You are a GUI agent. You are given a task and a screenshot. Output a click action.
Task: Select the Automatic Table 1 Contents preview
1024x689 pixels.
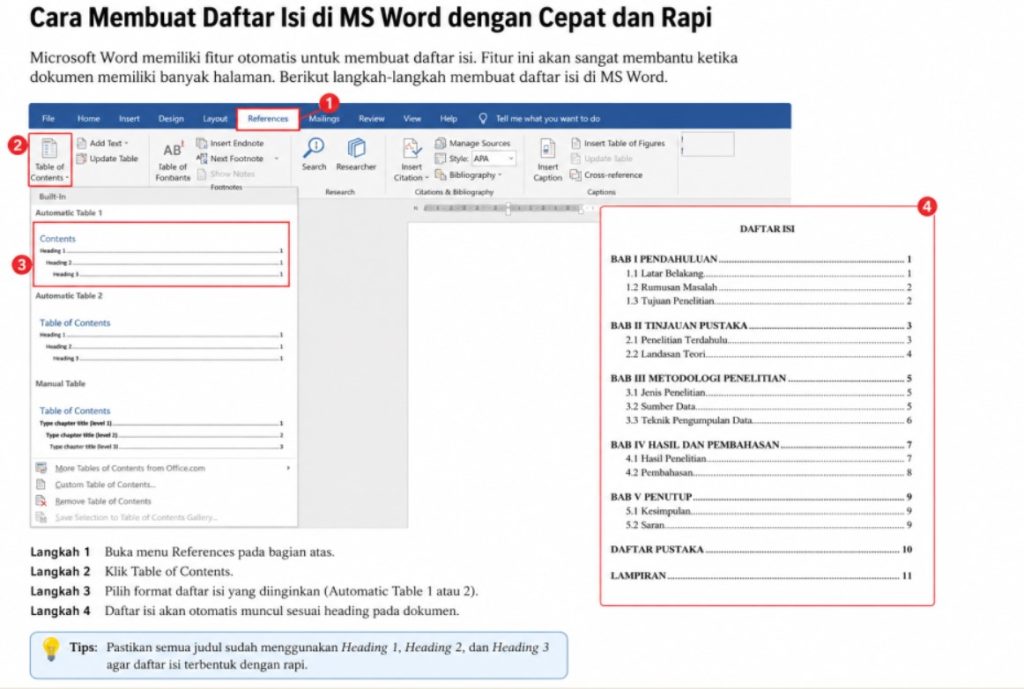(x=161, y=254)
